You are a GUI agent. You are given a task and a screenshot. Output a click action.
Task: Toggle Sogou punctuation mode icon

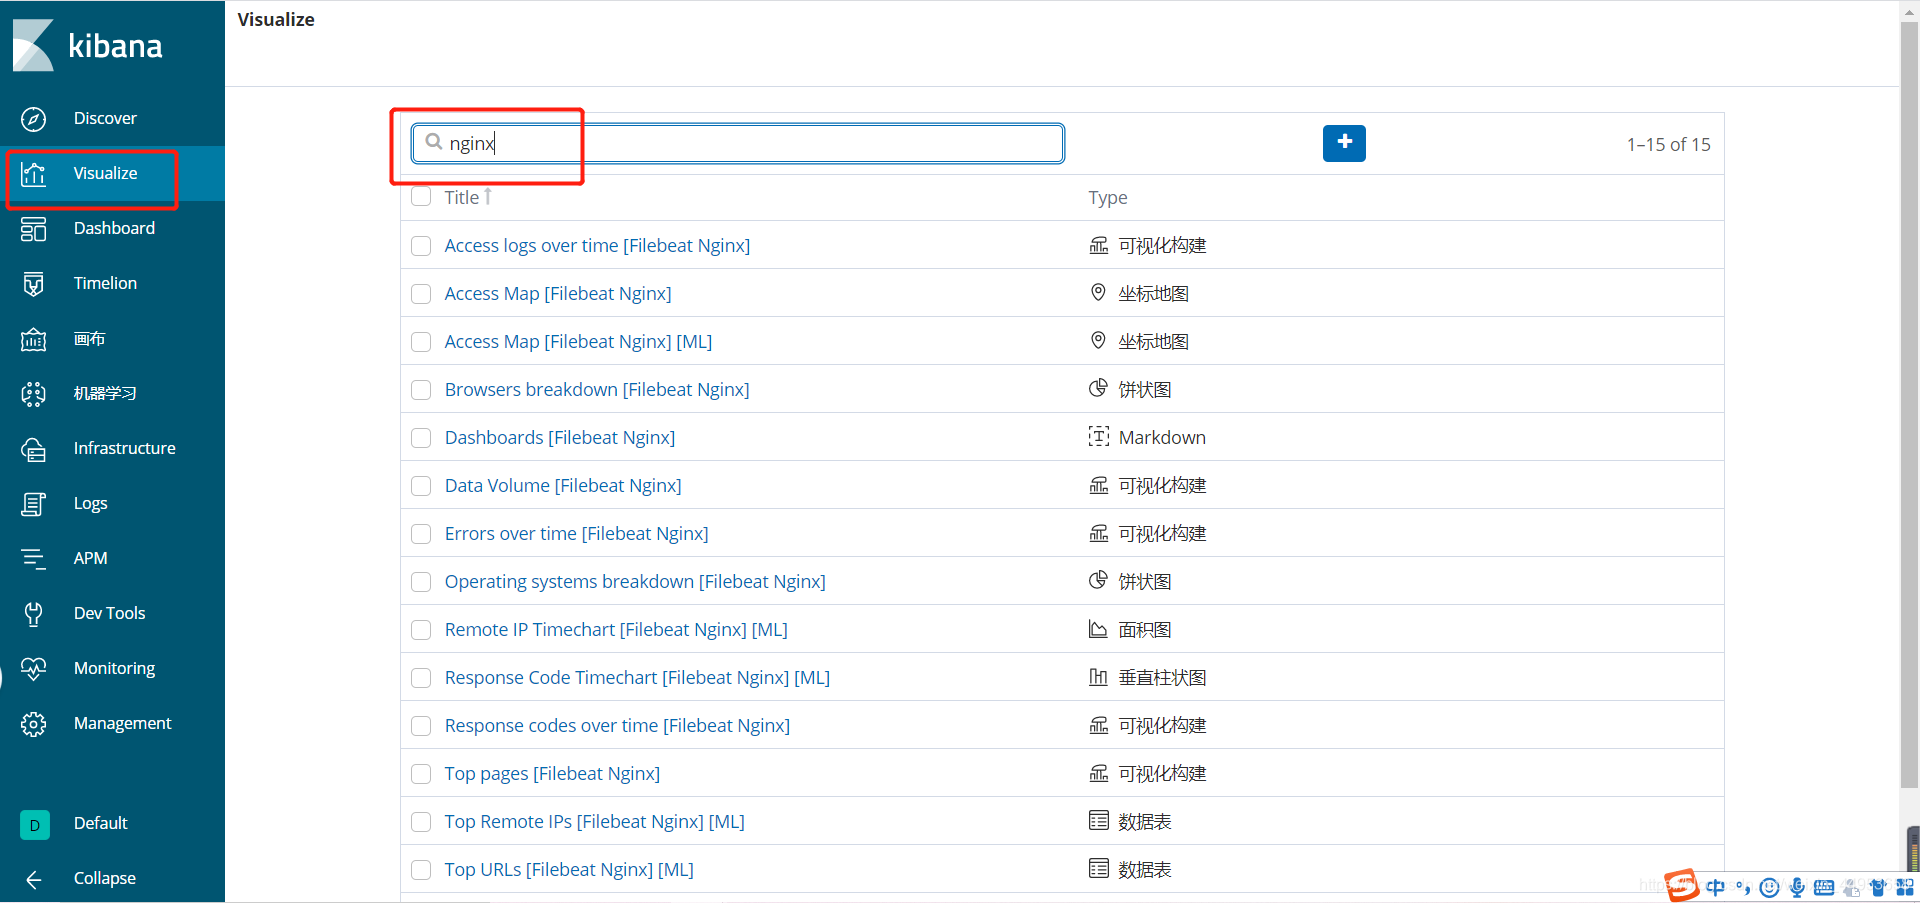click(1743, 887)
